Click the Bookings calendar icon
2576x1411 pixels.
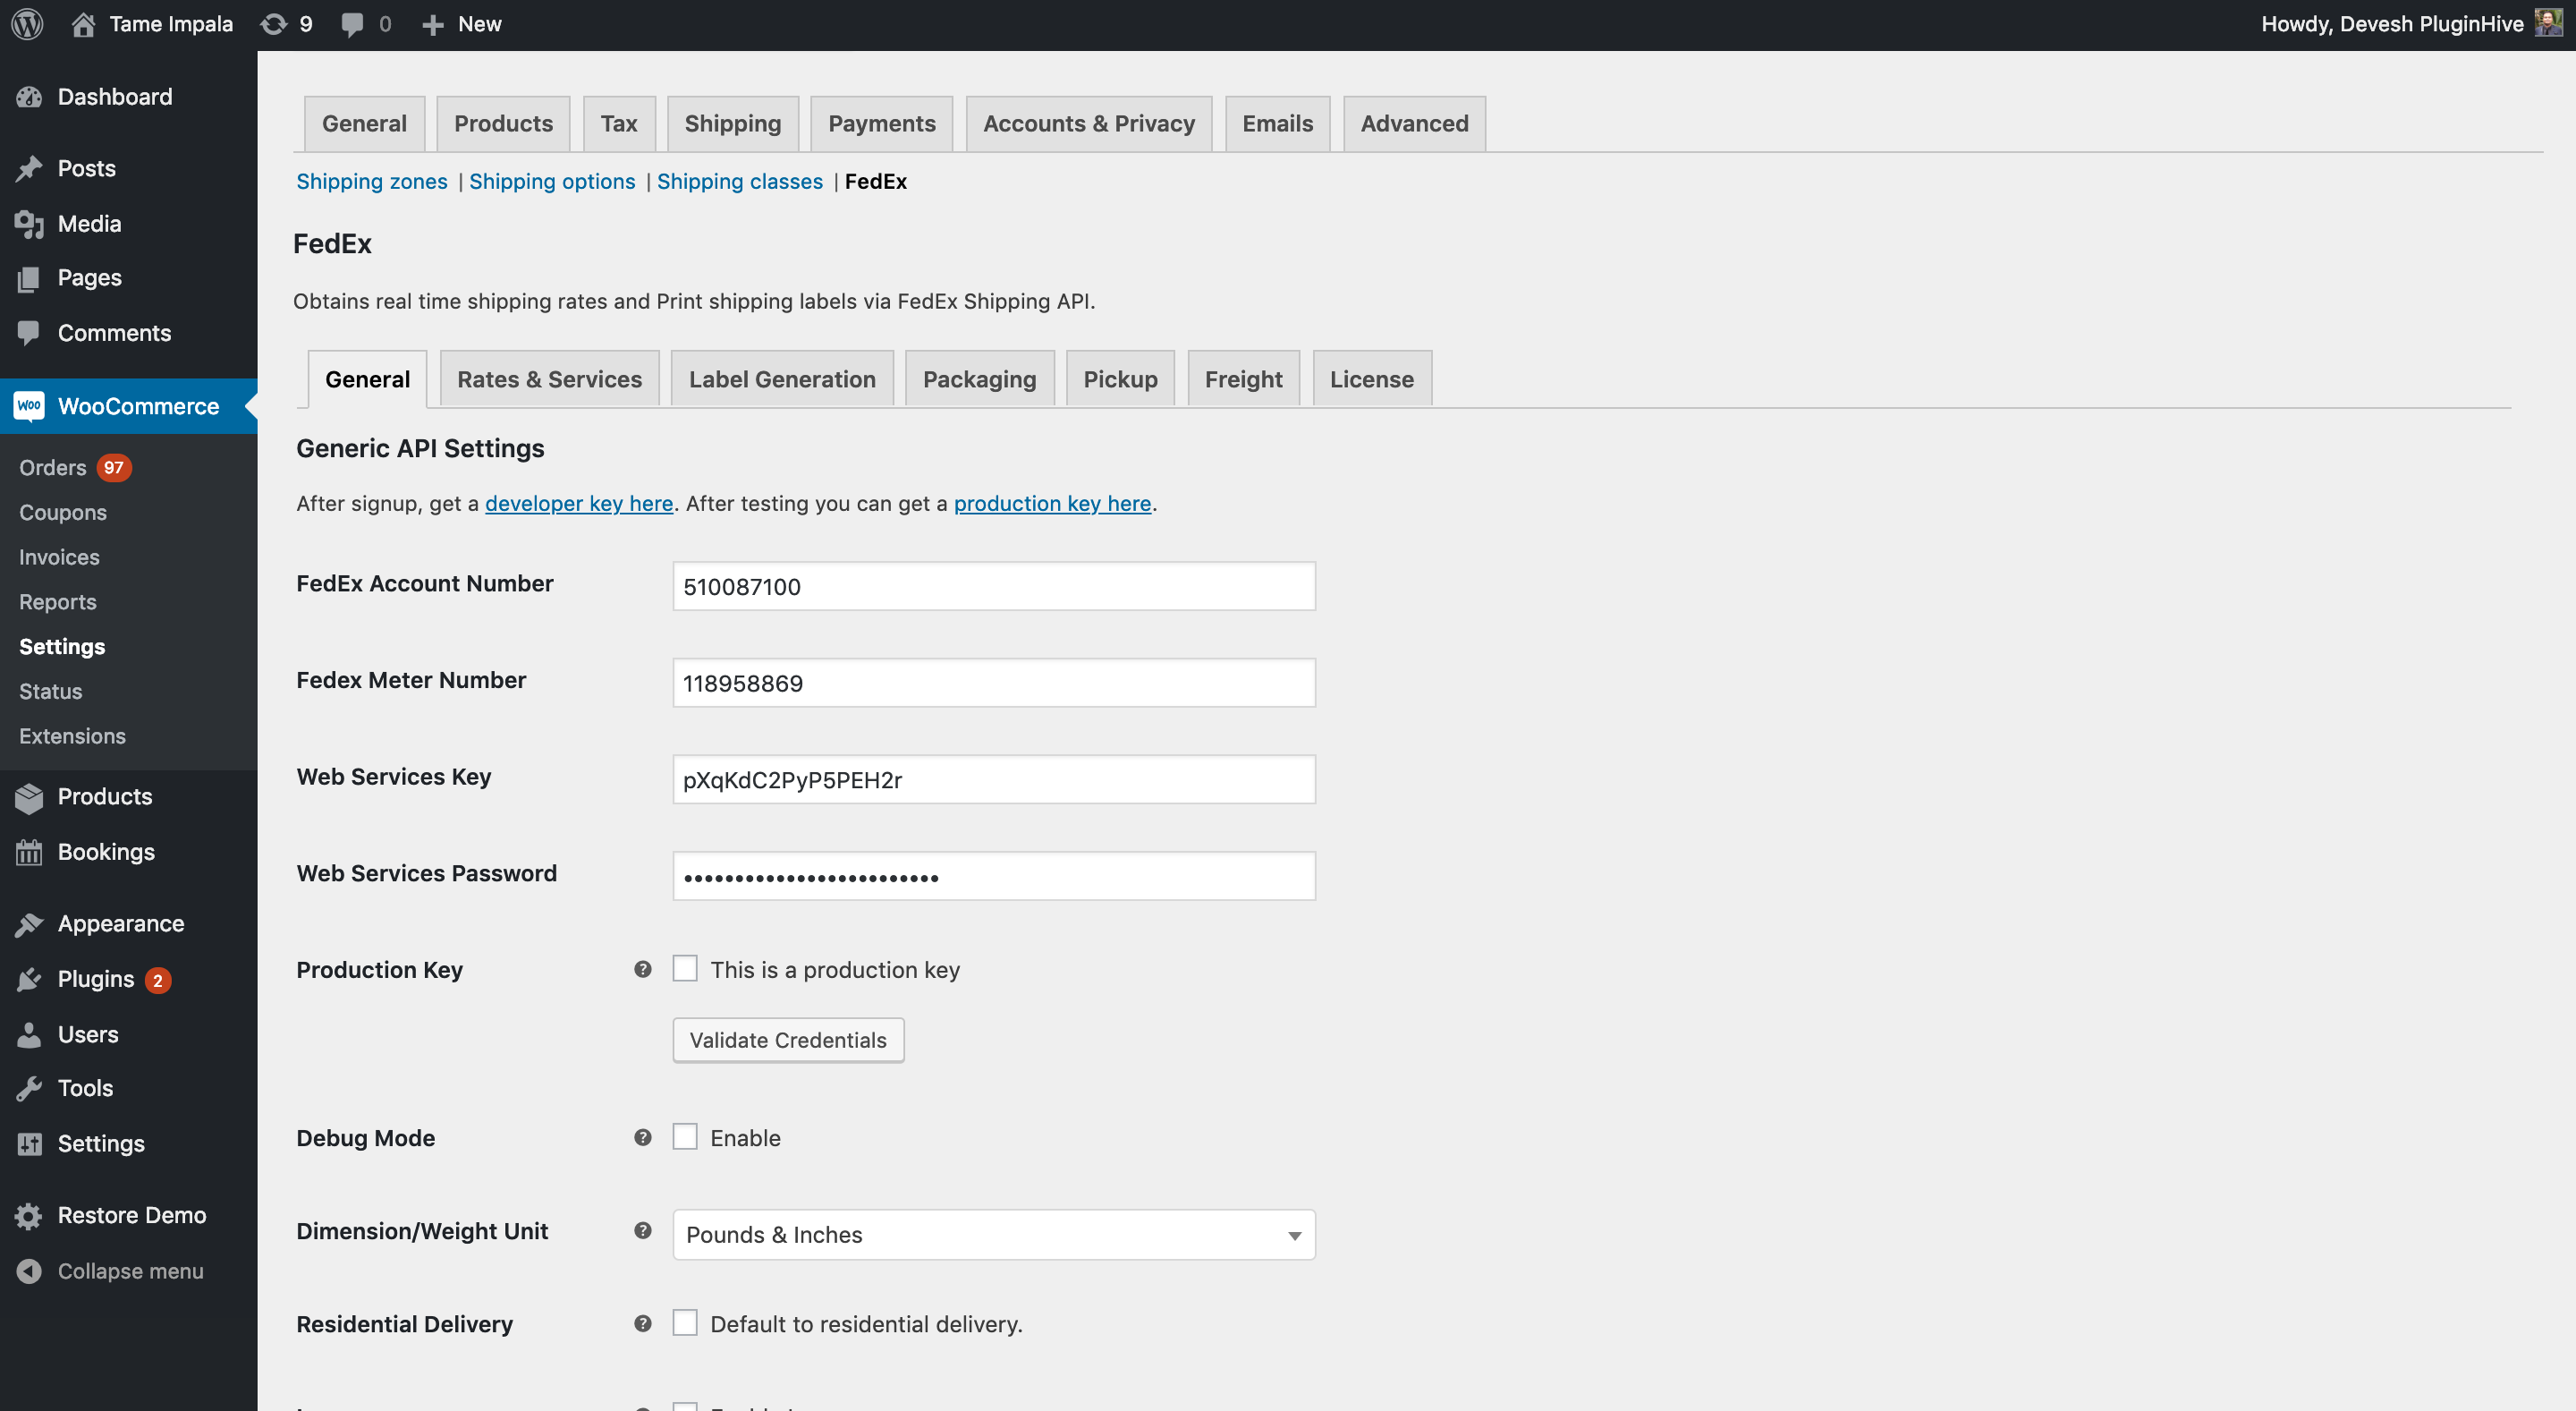click(29, 852)
